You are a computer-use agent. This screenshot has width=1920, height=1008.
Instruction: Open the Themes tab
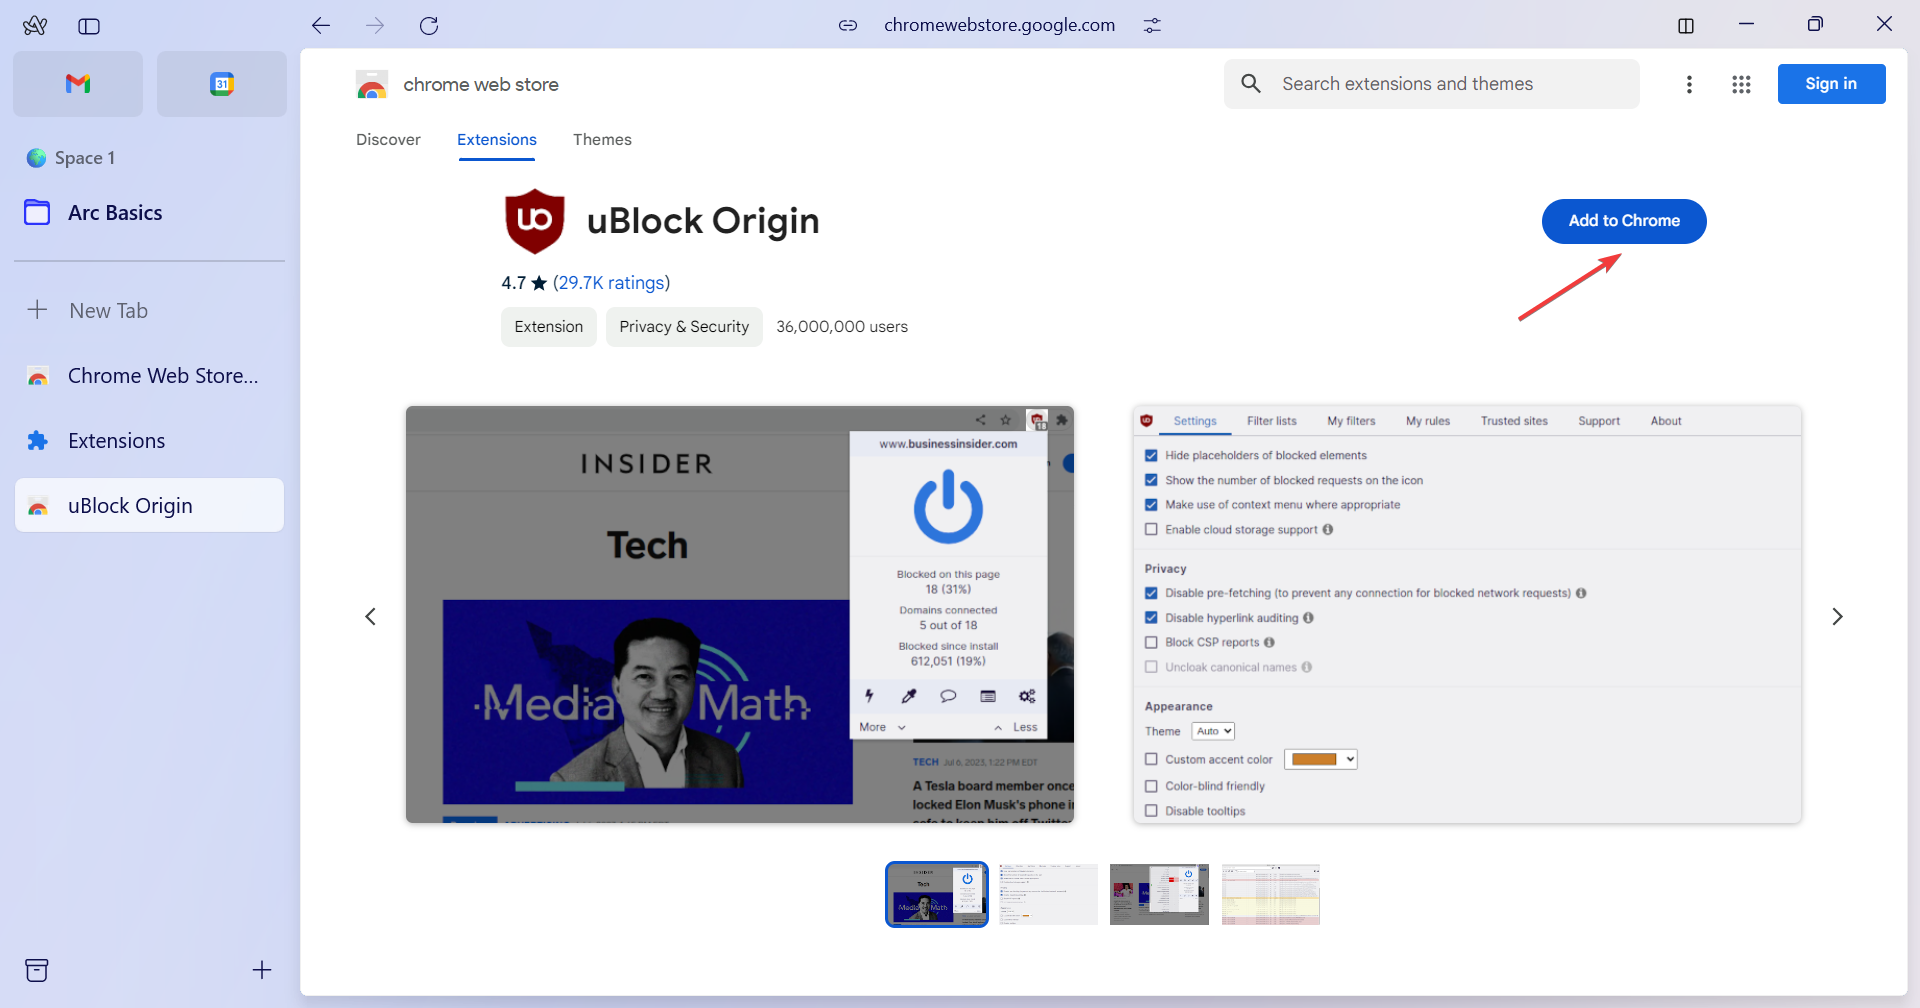tap(602, 140)
